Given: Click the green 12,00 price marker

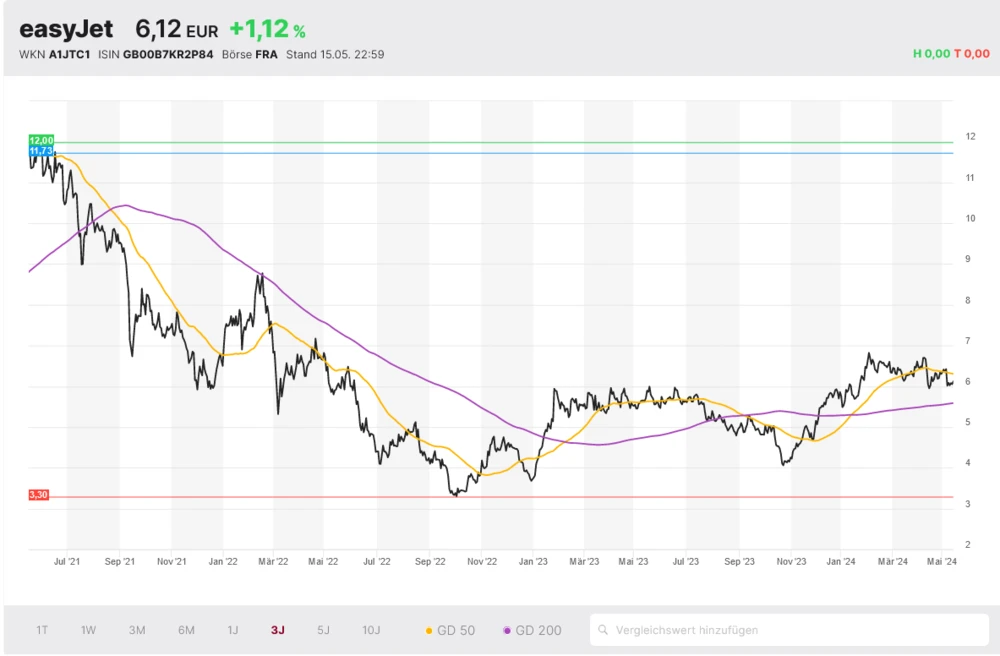Looking at the screenshot, I should click(41, 141).
